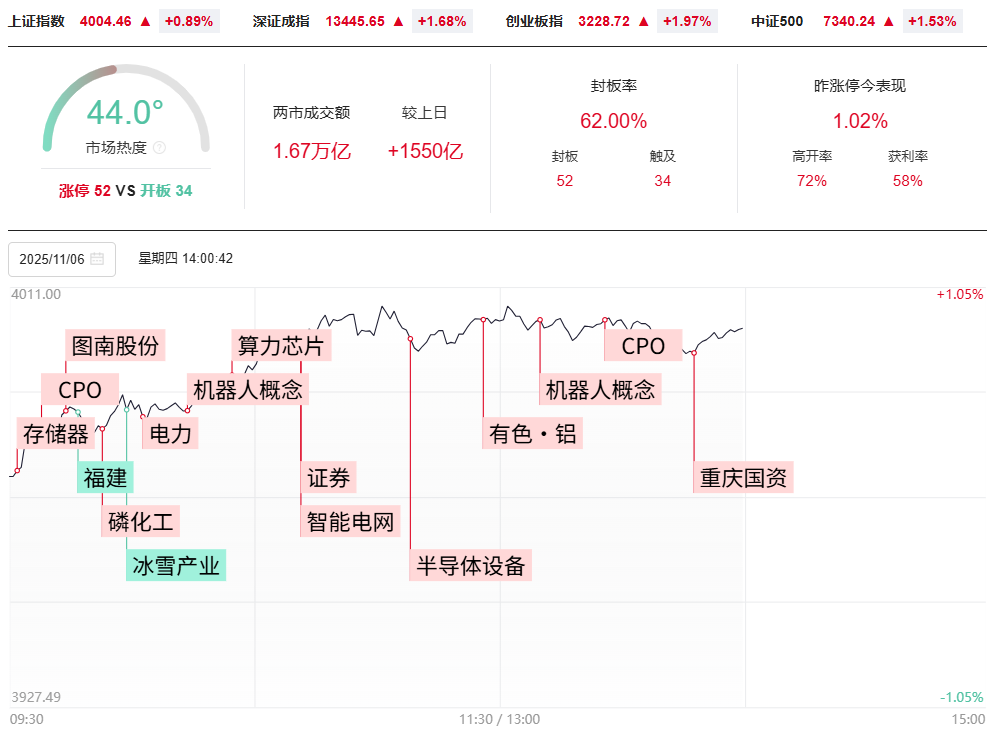Click the up arrow beside 中证500
The image size is (999, 738).
click(889, 20)
